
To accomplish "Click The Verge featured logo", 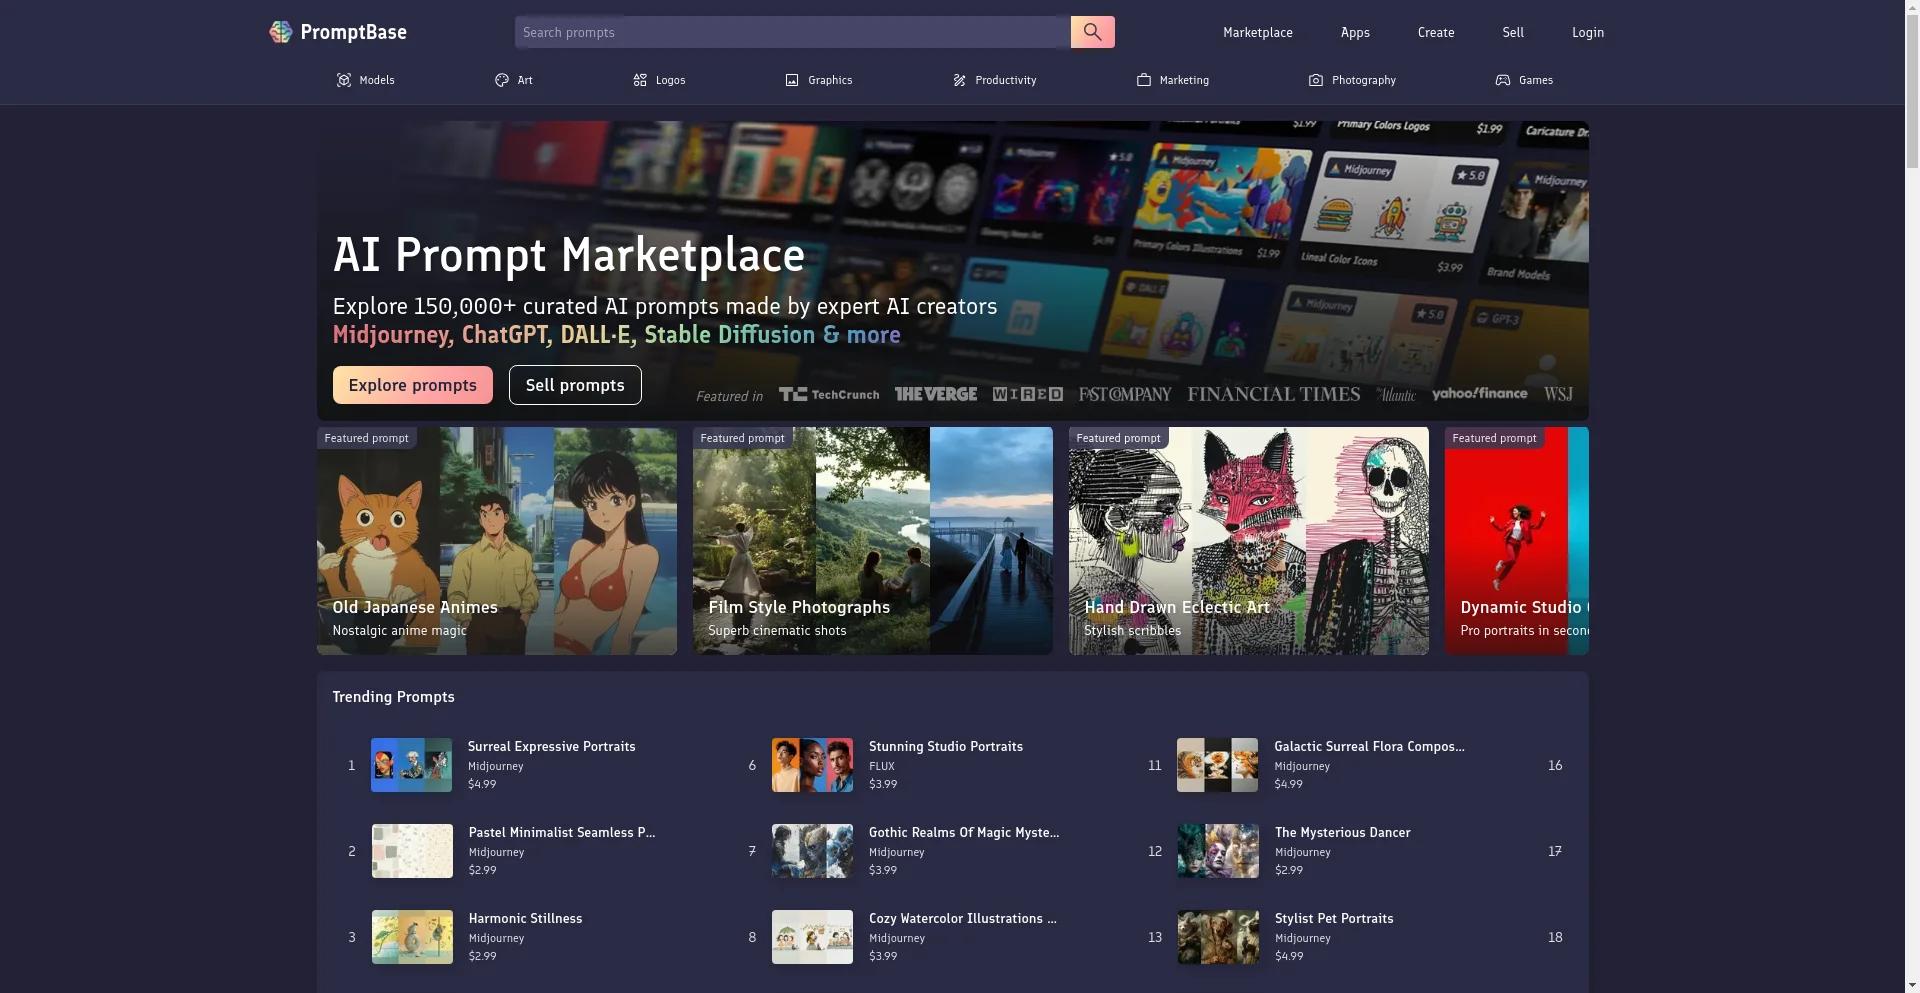I will 935,394.
